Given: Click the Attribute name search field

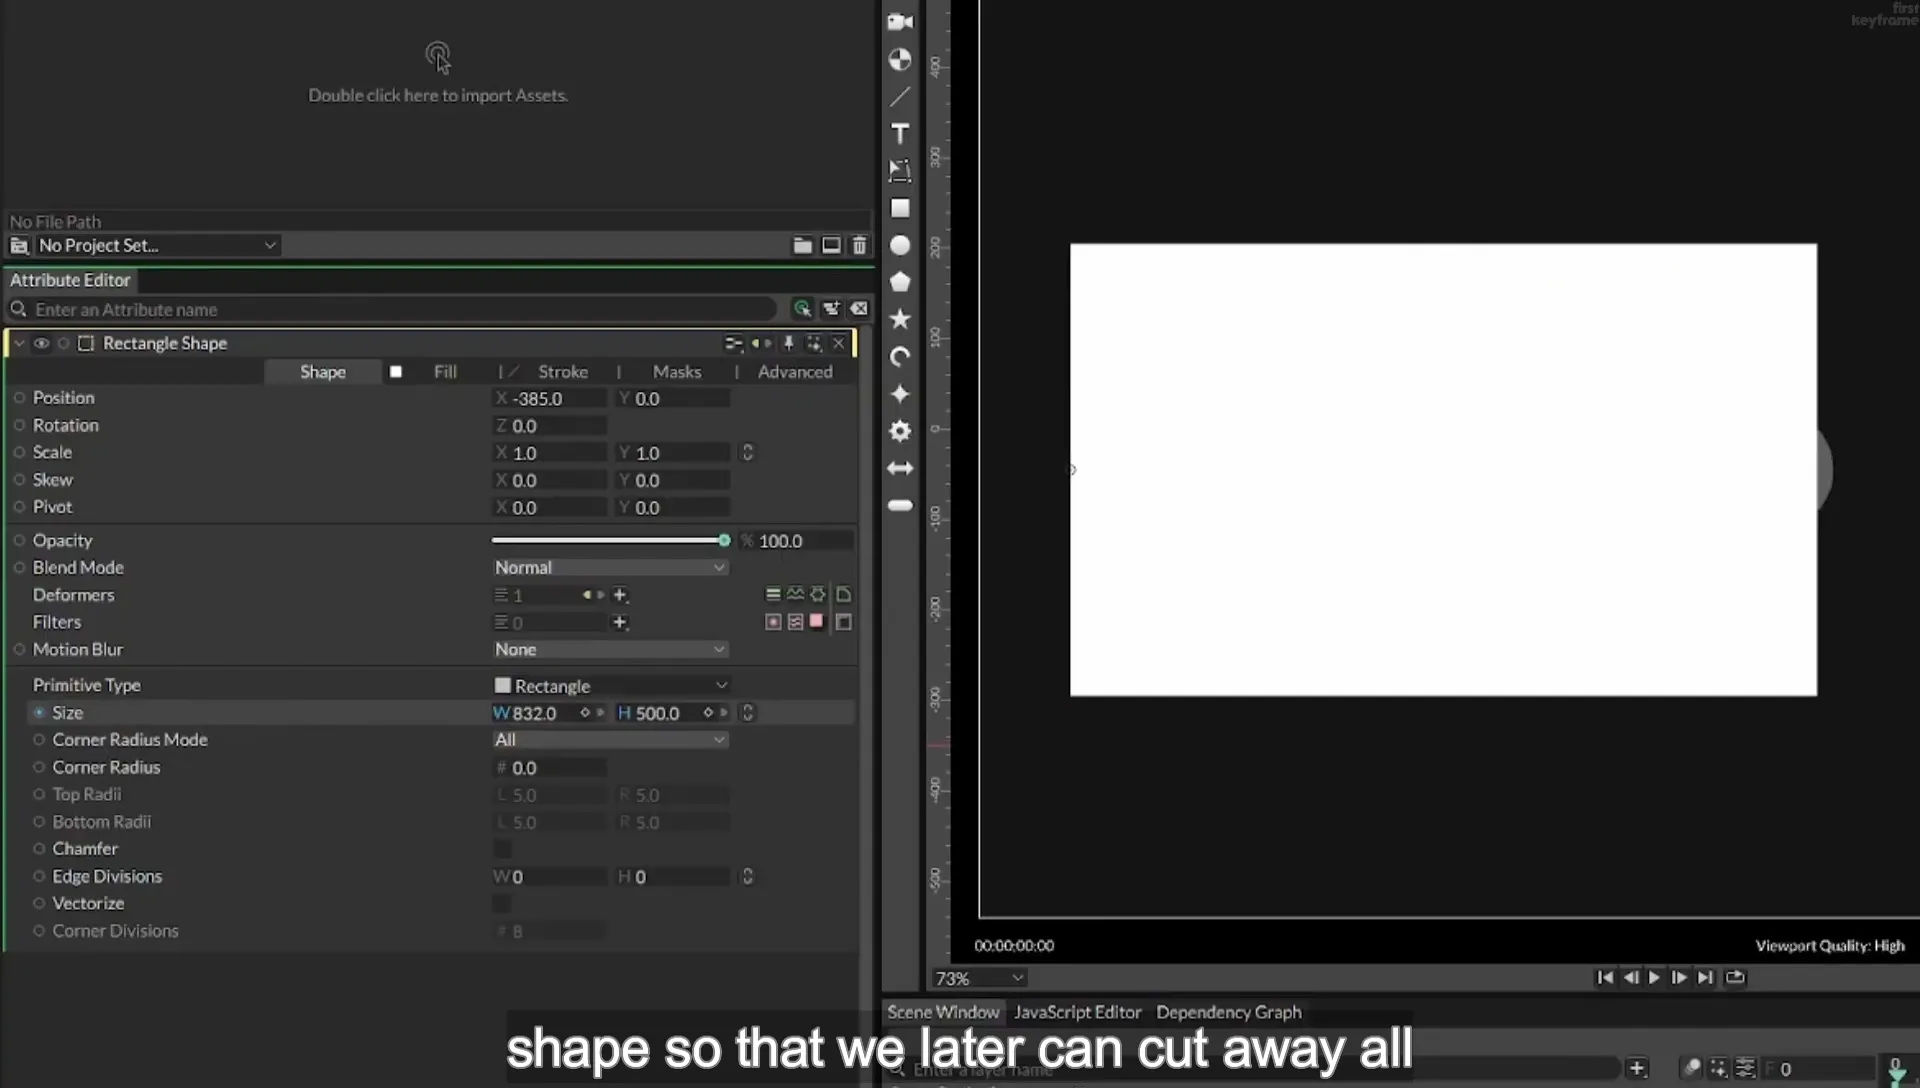Looking at the screenshot, I should (x=402, y=310).
